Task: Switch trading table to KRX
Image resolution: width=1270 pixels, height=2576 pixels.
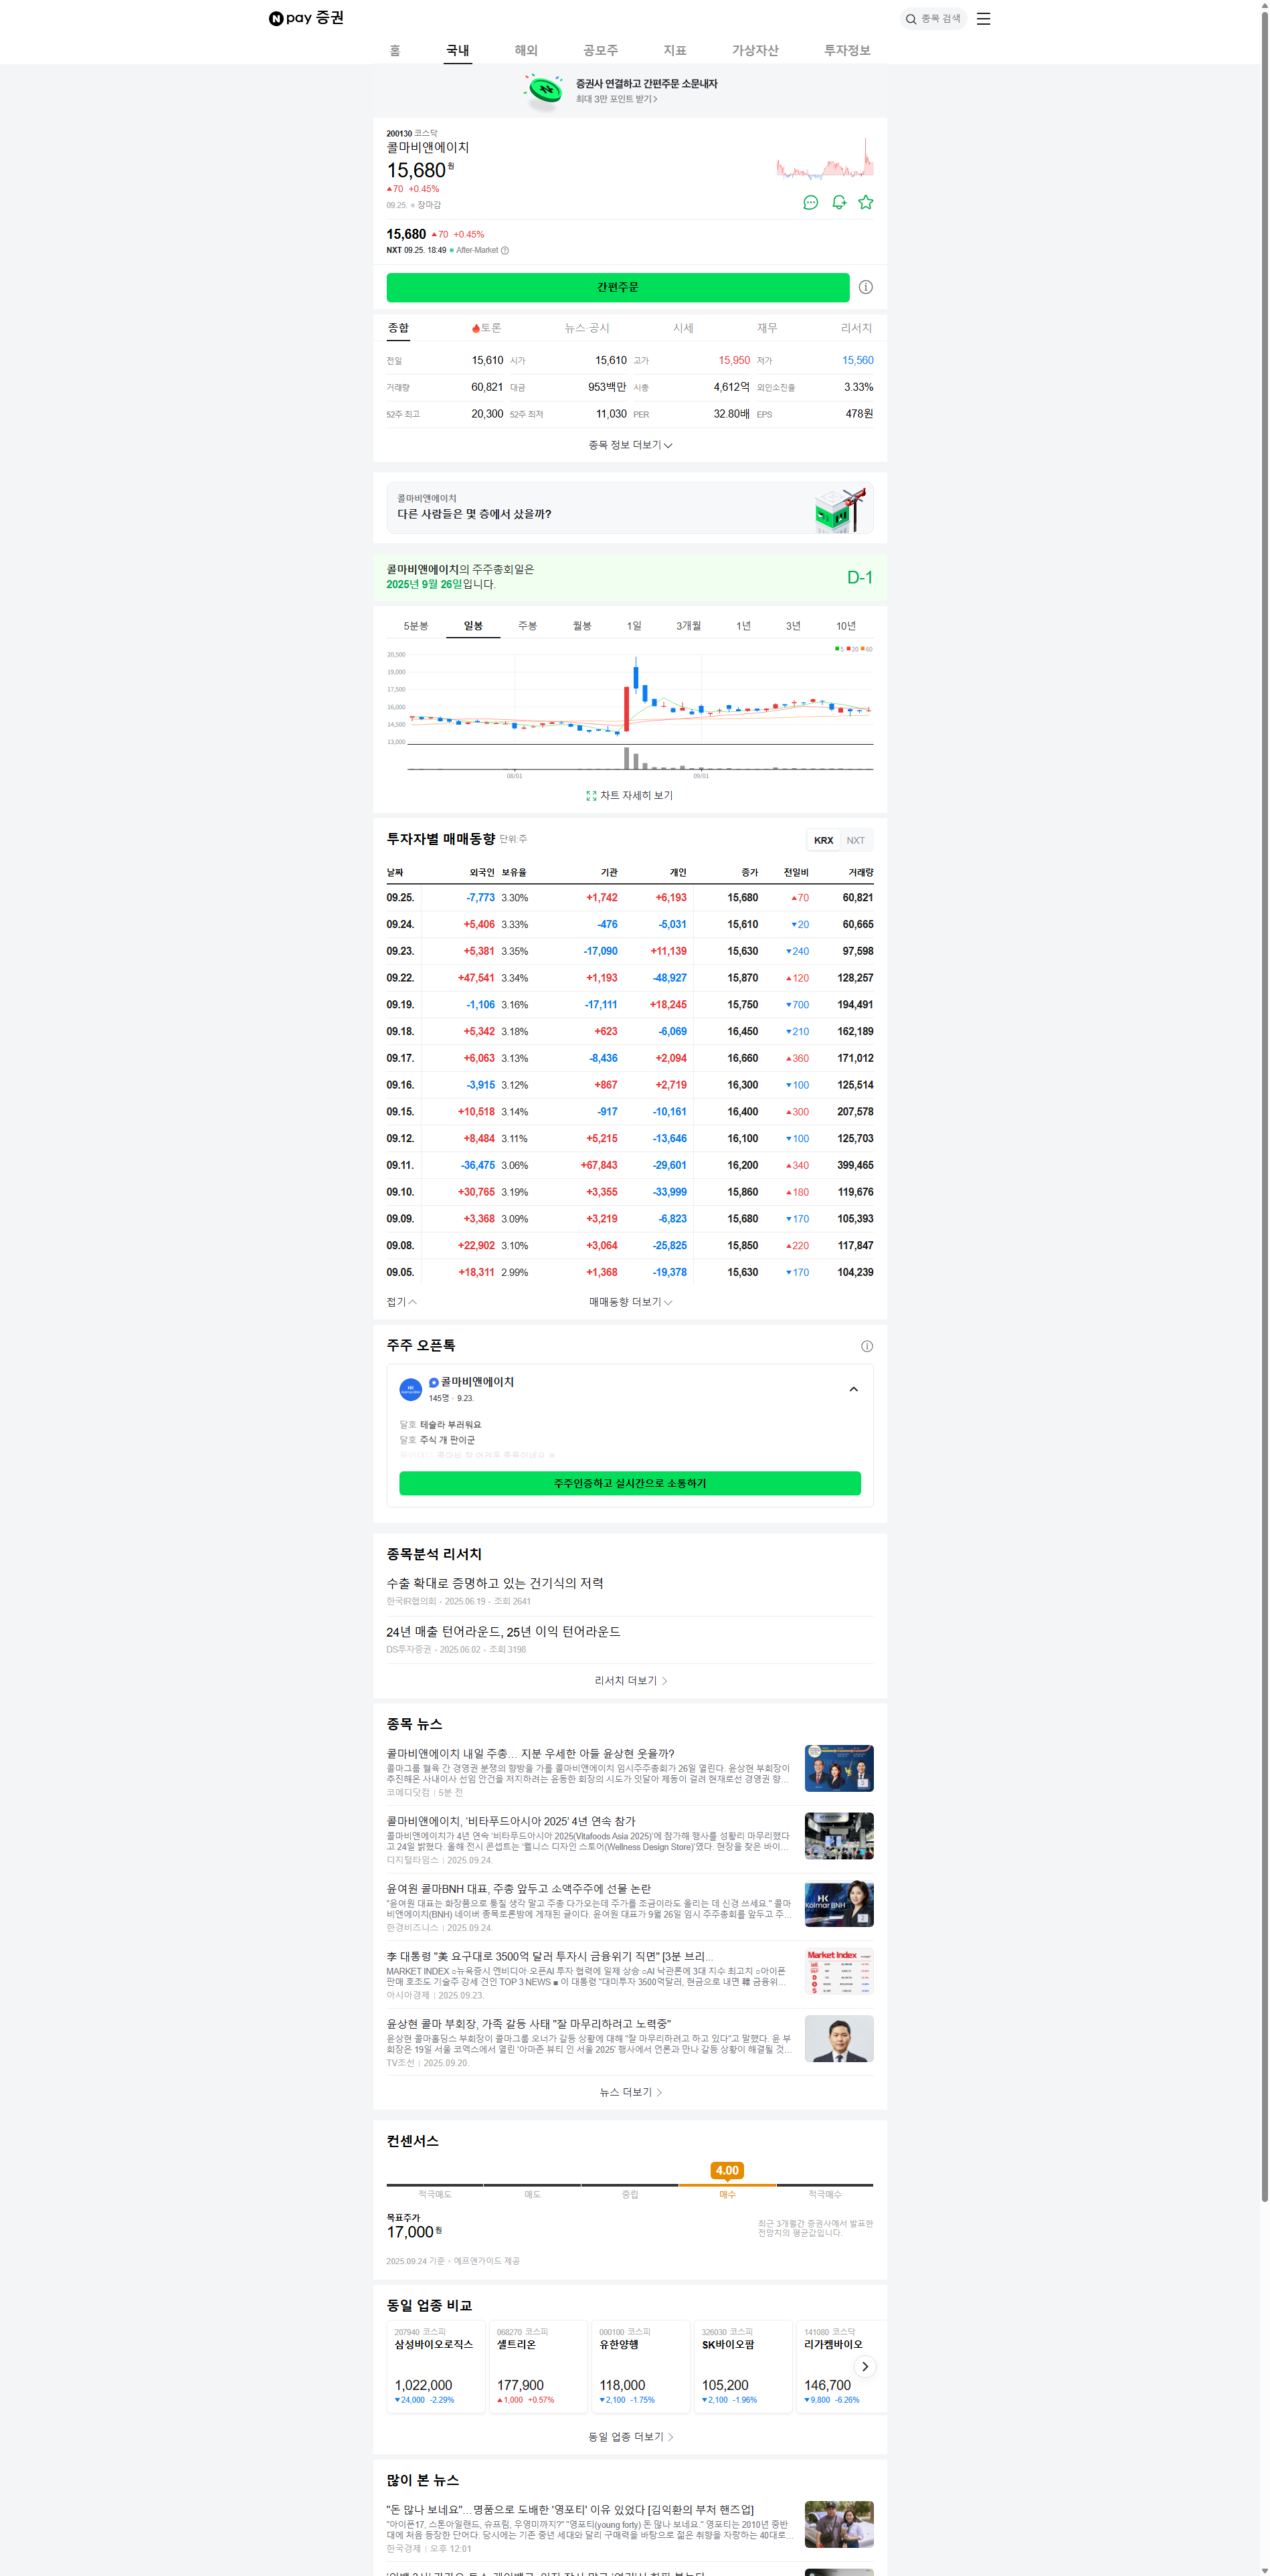Action: point(823,840)
